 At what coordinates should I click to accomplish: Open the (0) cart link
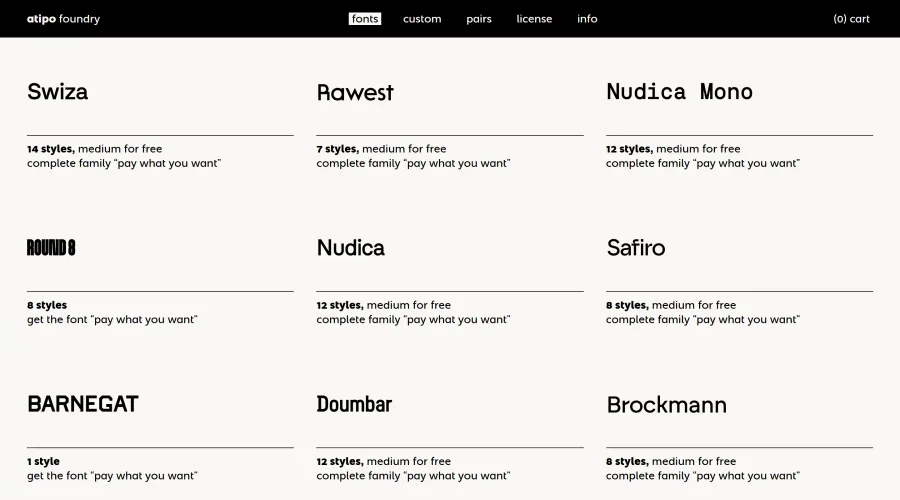point(851,19)
